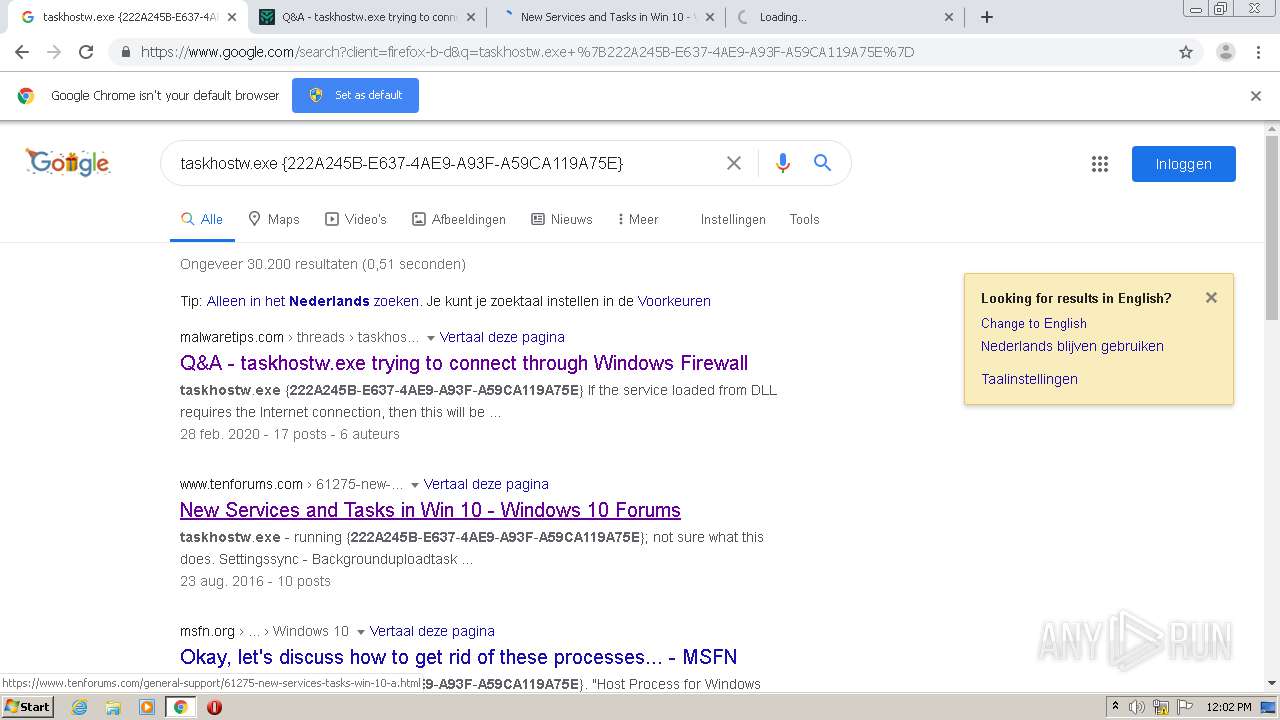Screen dimensions: 1280x720
Task: Open the Google apps grid
Action: (x=1100, y=164)
